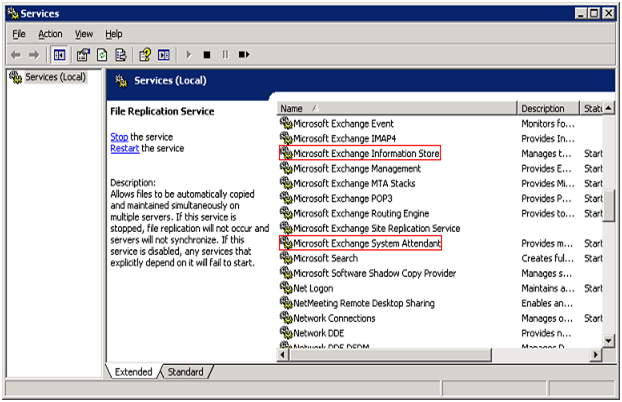Click the Help question mark toolbar icon
Viewport: 622px width, 402px height.
pyautogui.click(x=145, y=55)
